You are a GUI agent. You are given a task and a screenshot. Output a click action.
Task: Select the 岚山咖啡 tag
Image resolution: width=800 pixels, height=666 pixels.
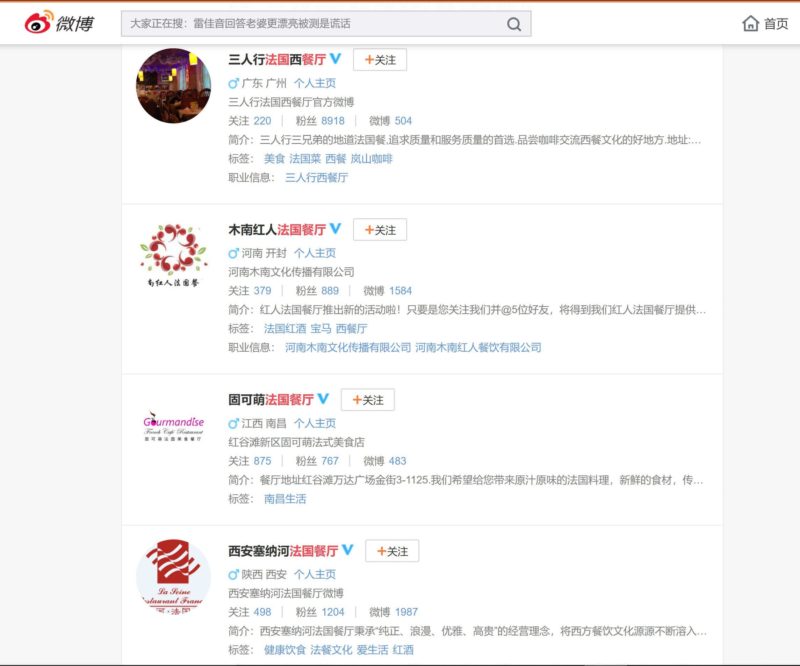(x=371, y=159)
